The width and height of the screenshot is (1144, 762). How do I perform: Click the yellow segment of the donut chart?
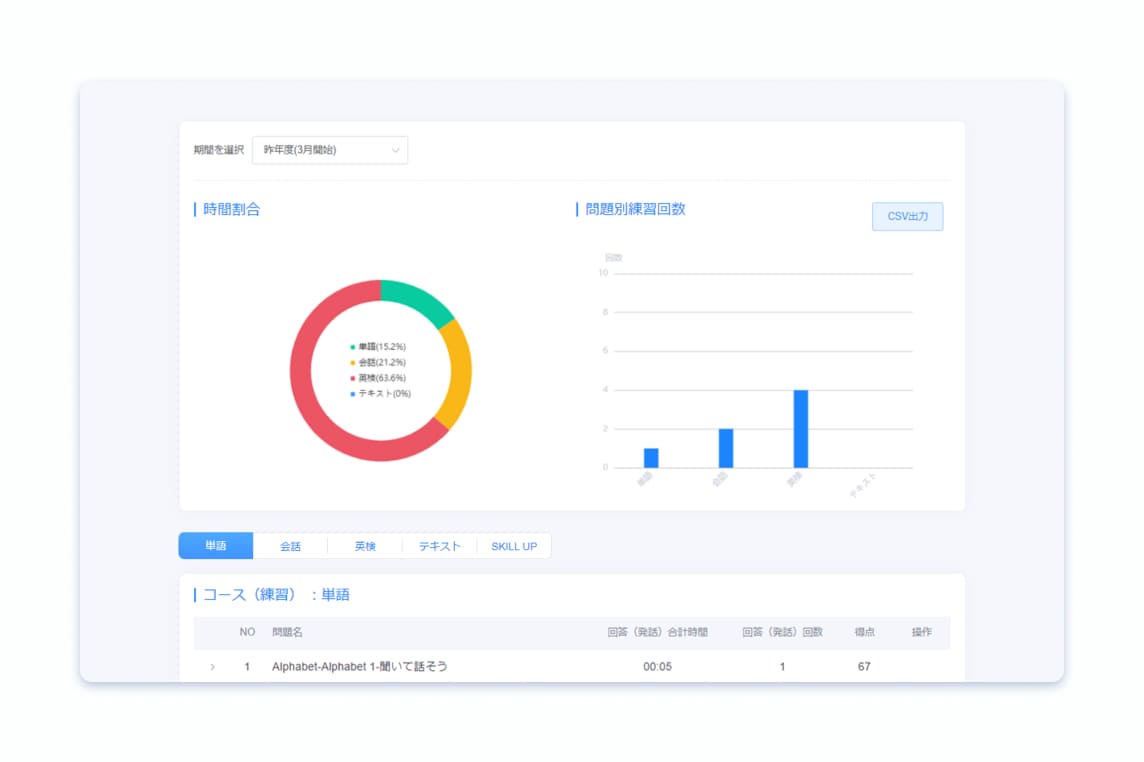(458, 372)
